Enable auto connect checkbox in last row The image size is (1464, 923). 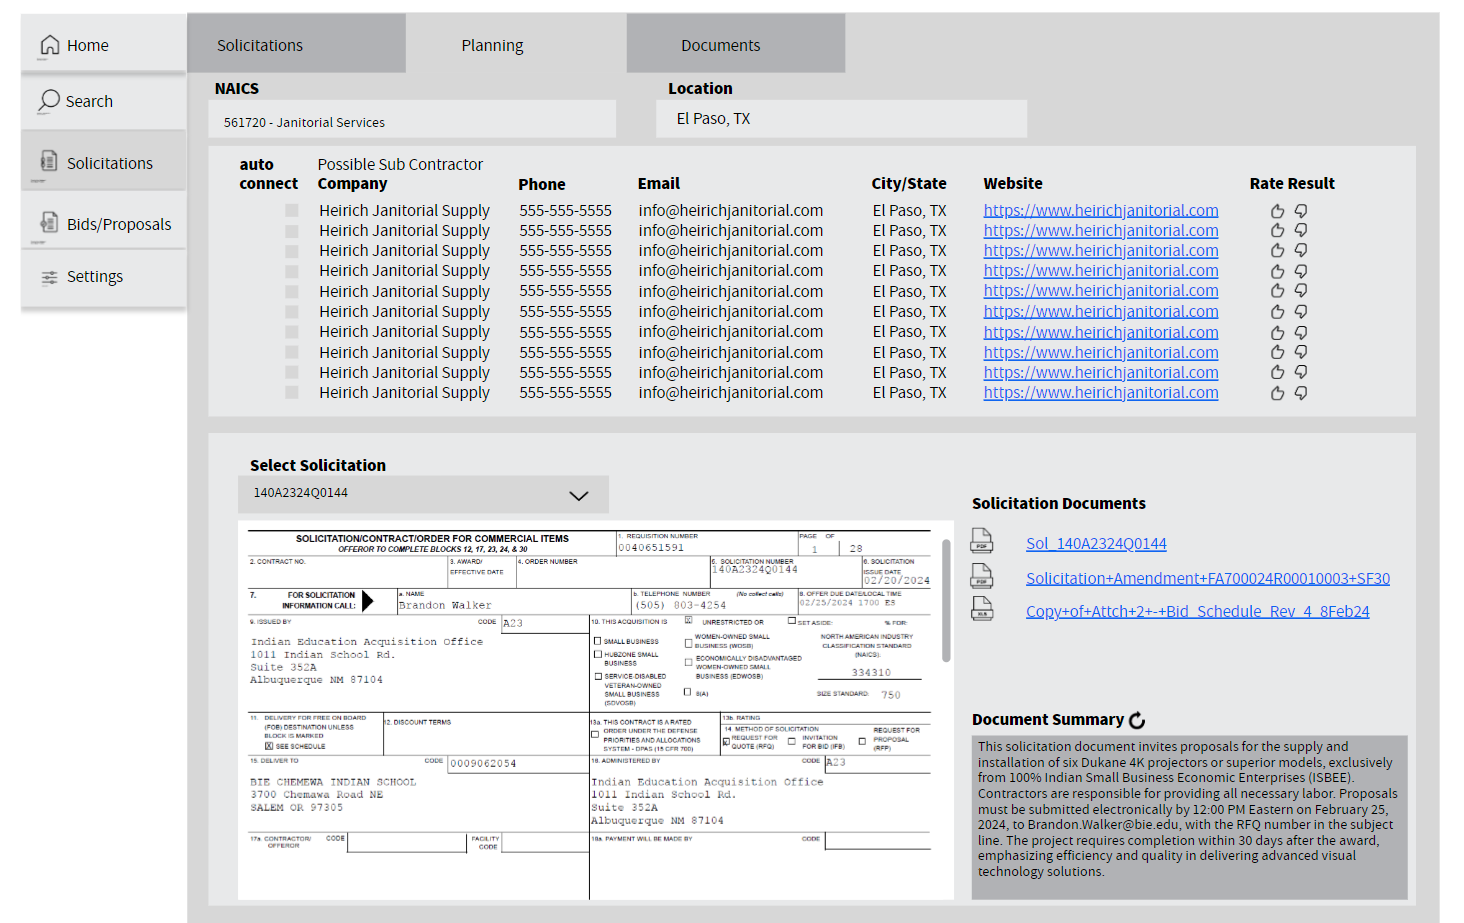(x=292, y=393)
